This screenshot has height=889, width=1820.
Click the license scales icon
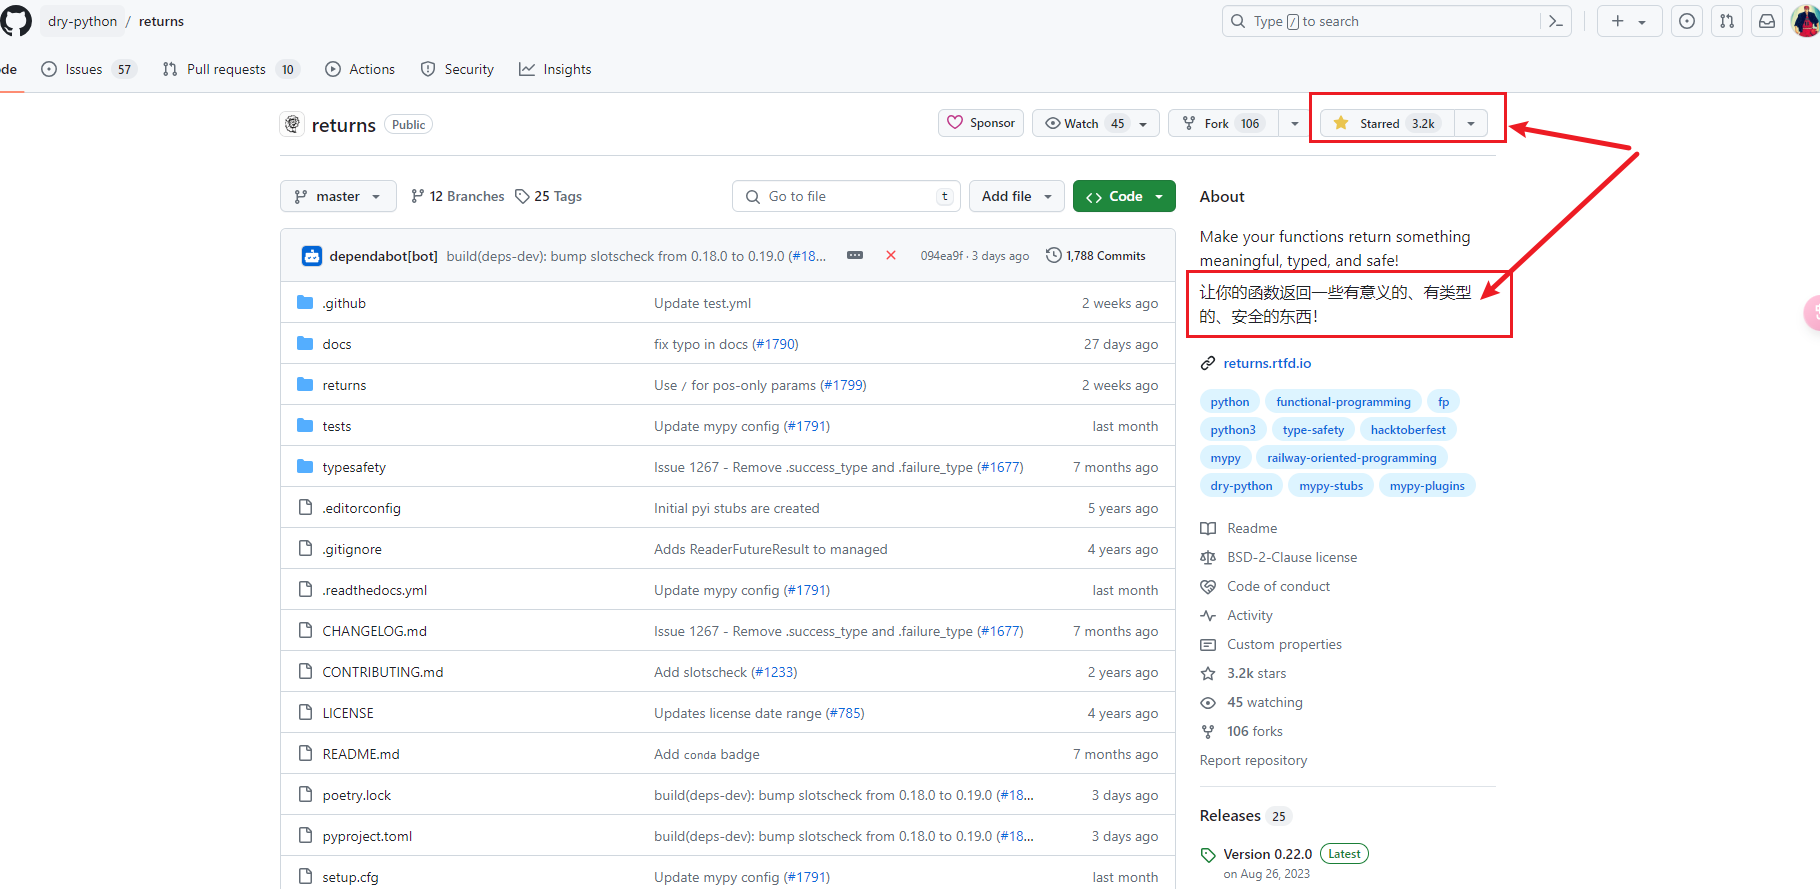1208,557
